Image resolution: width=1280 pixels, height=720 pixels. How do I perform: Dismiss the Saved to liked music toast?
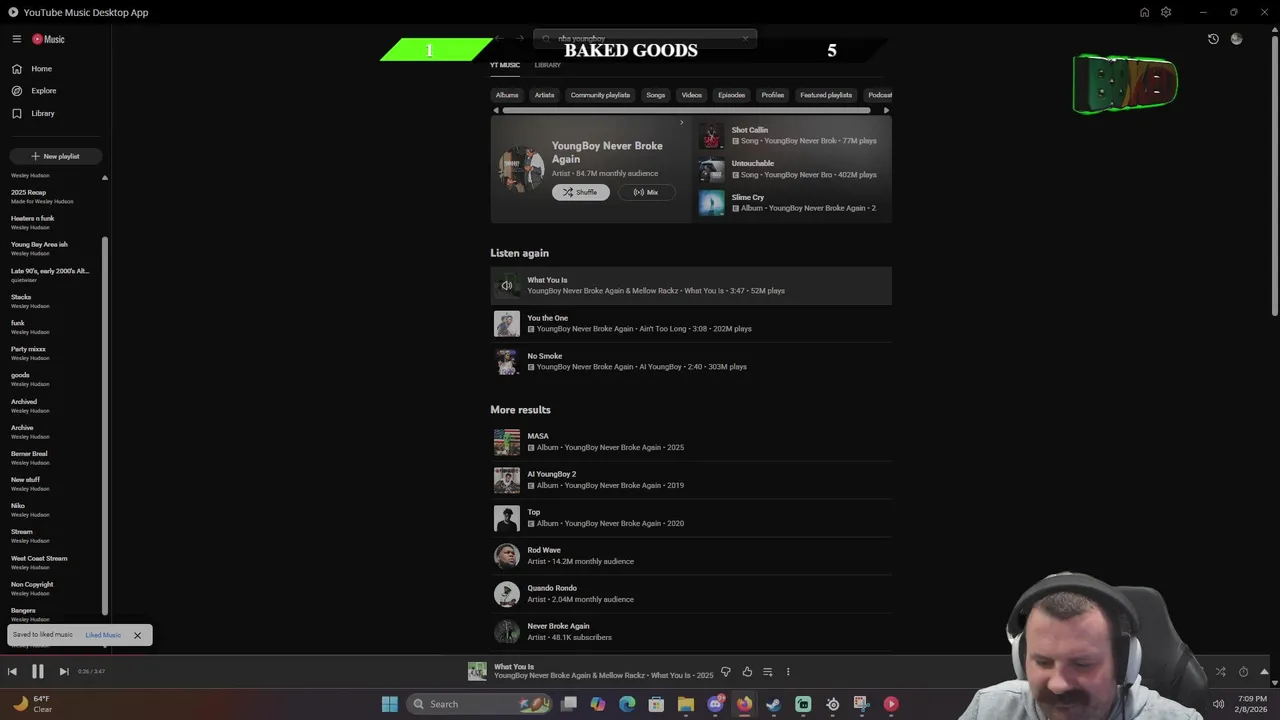[137, 635]
